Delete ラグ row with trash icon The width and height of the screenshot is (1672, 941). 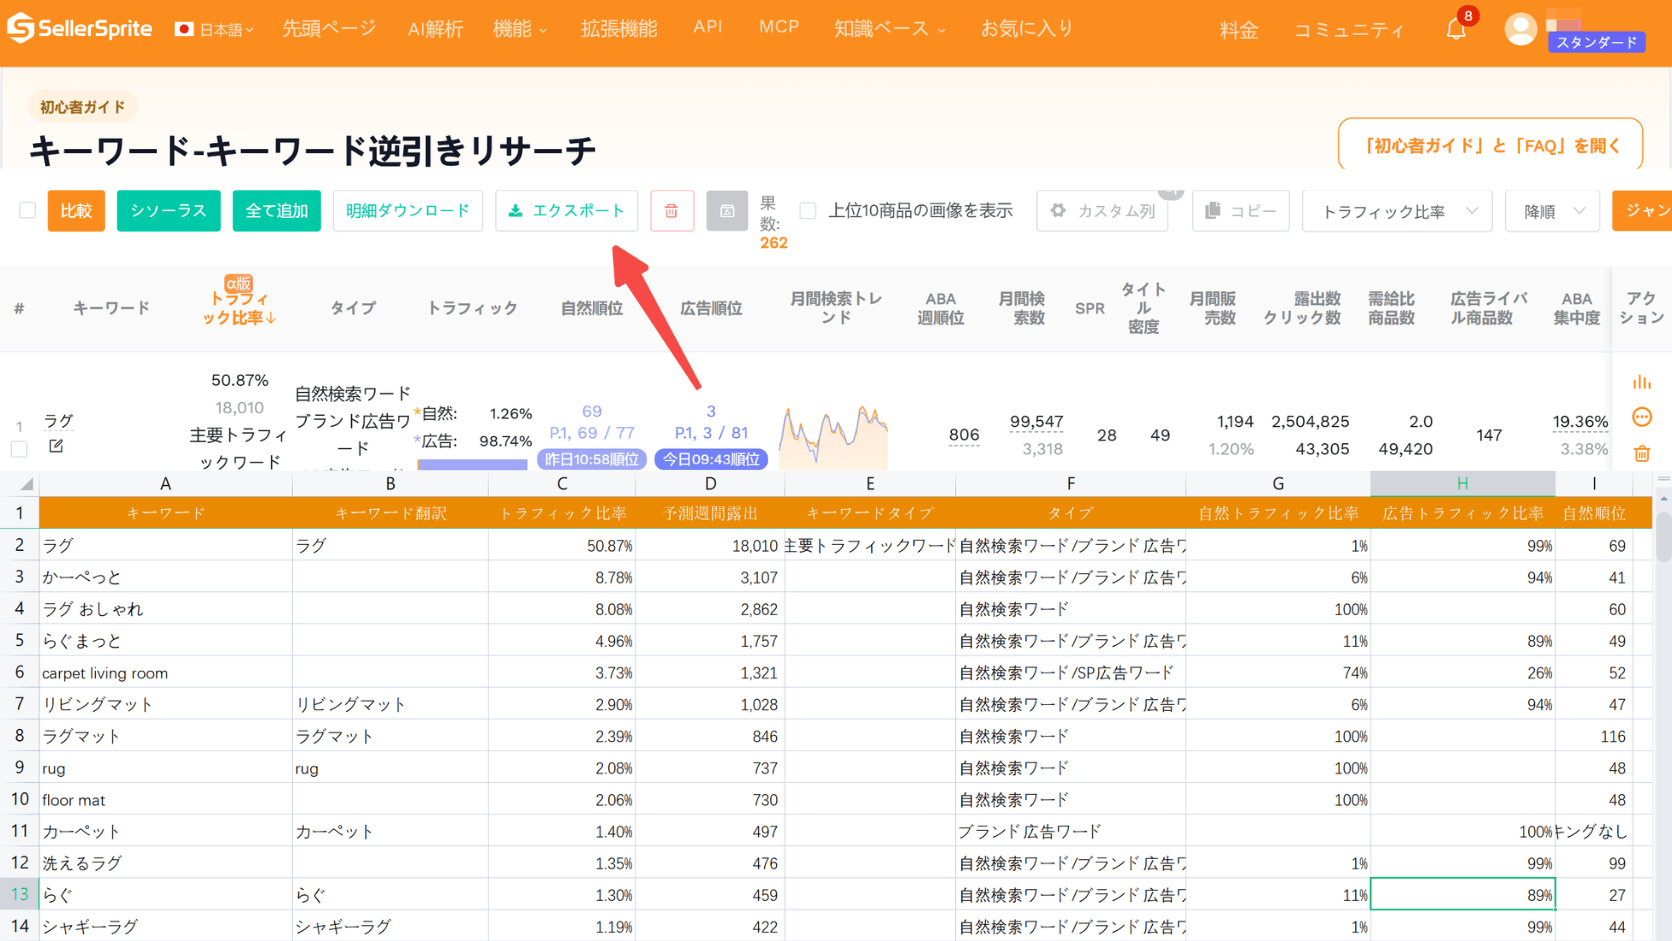point(1642,453)
